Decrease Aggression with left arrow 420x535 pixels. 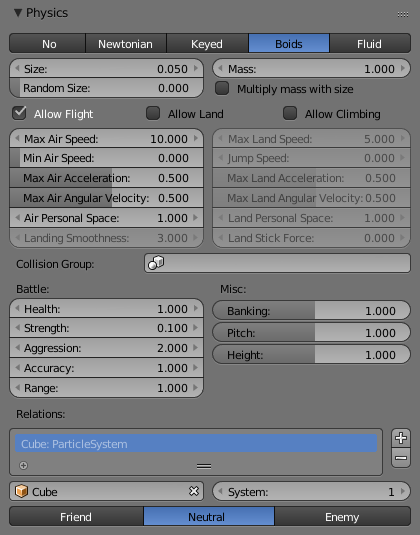coord(17,348)
